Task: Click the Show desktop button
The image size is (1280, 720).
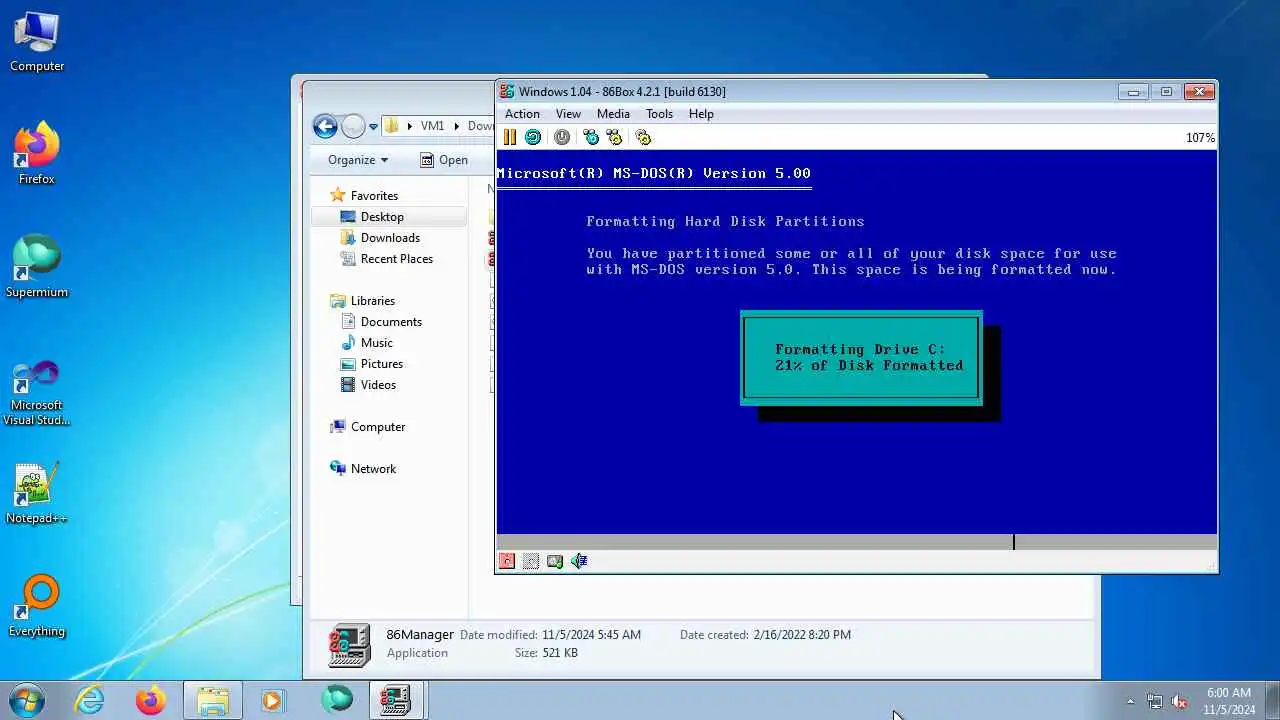Action: [x=1273, y=701]
